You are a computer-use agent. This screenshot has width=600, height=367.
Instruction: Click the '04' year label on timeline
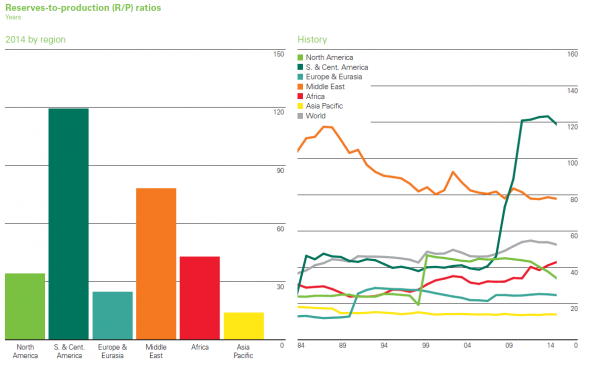click(x=467, y=346)
